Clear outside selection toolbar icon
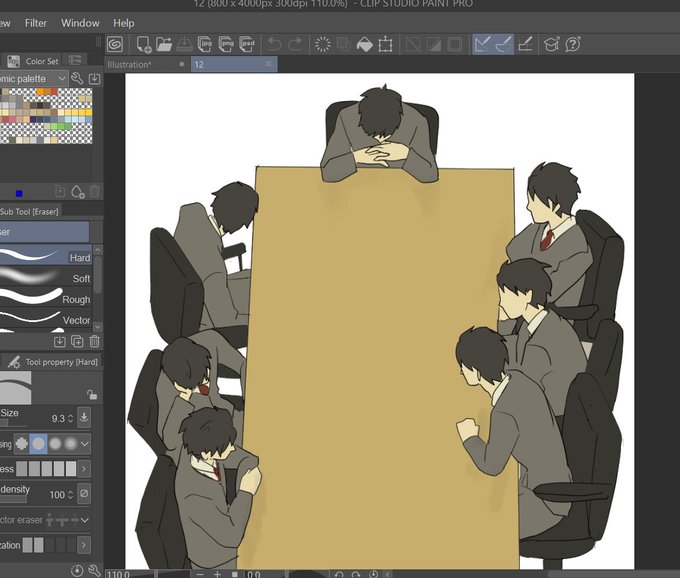The image size is (680, 578). (x=343, y=44)
